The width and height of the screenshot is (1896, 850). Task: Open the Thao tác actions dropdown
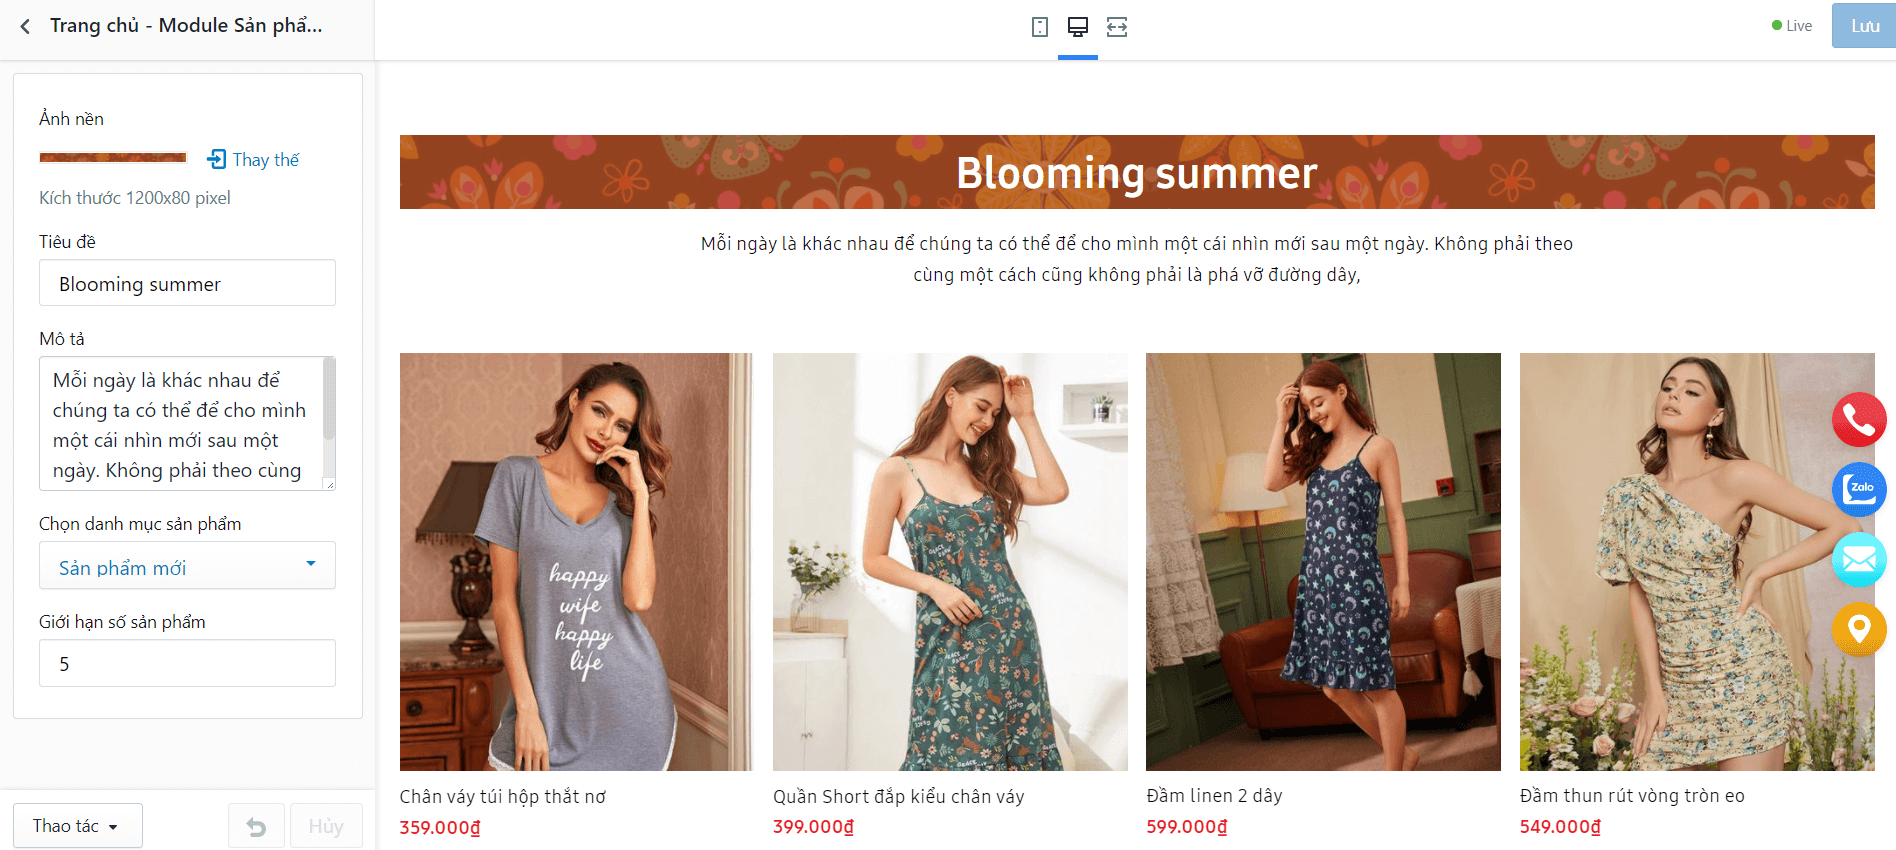point(77,826)
